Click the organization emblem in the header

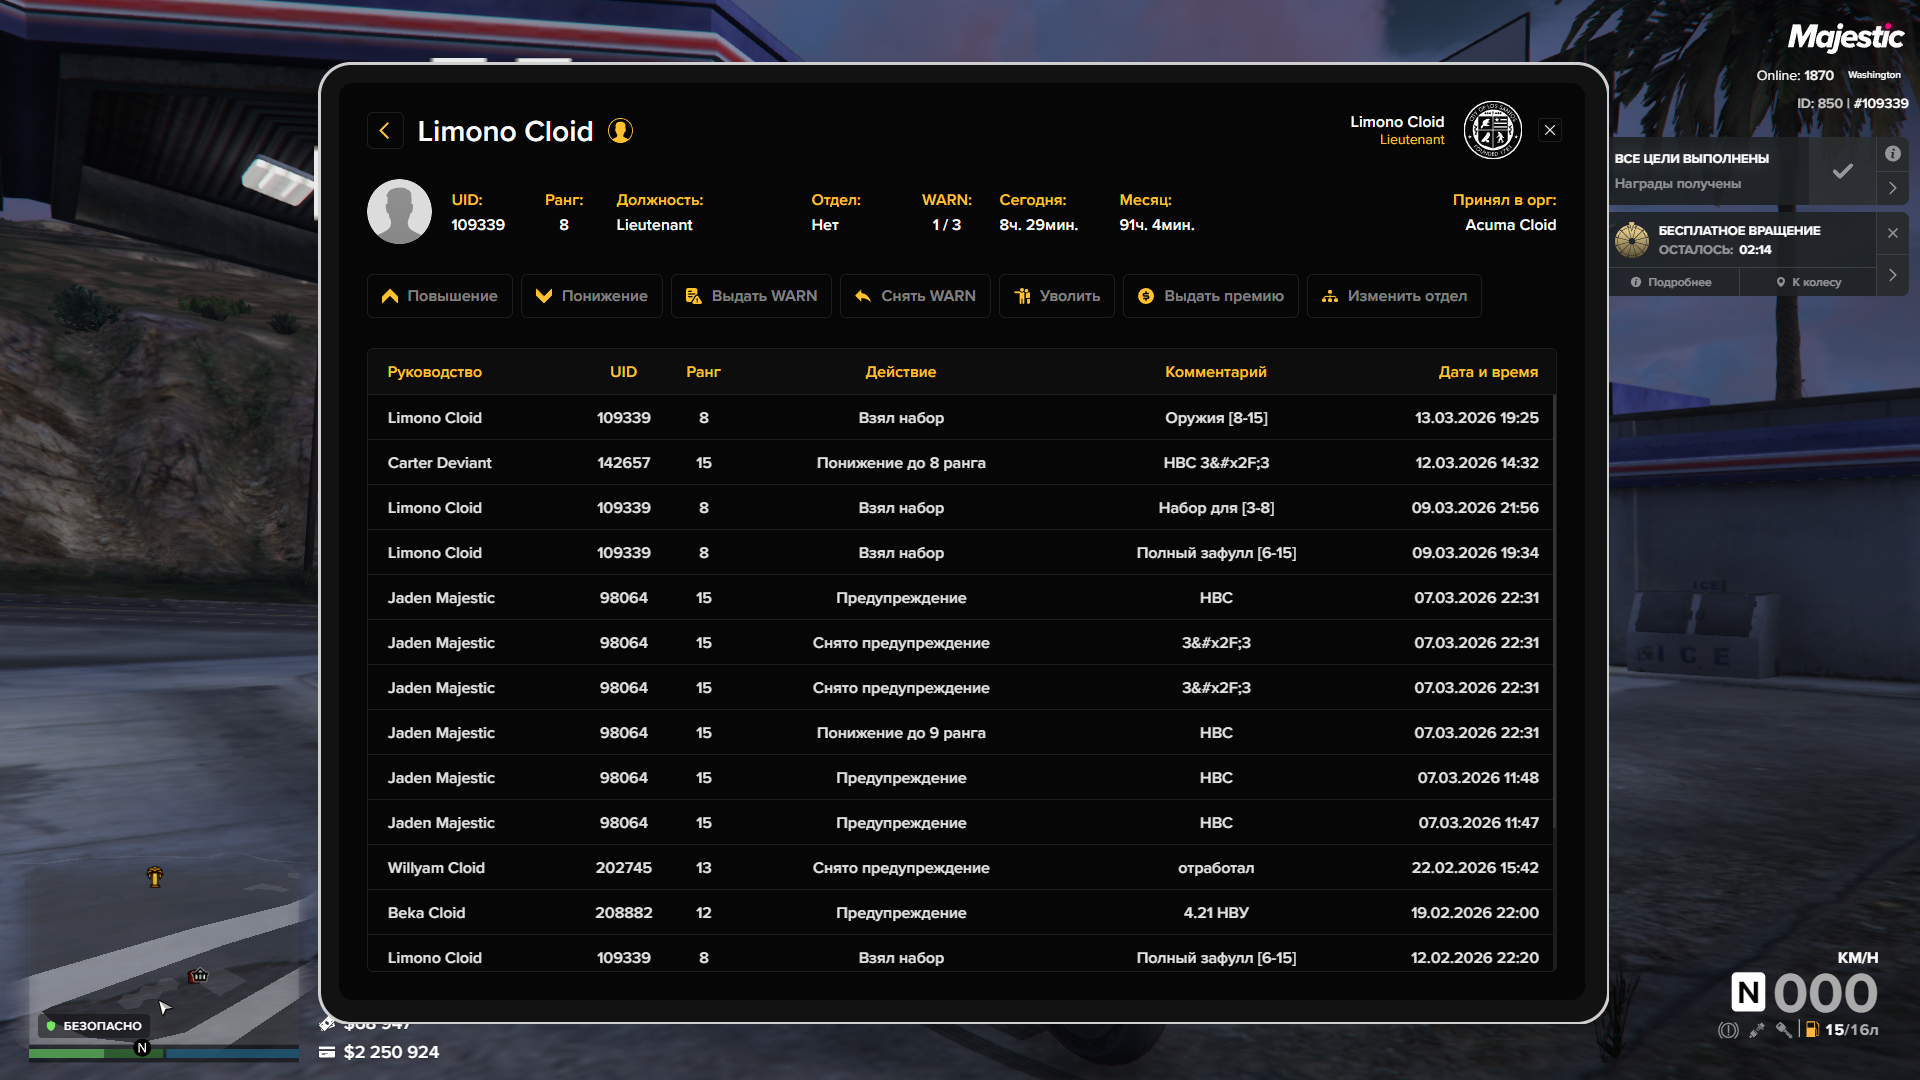pos(1492,130)
